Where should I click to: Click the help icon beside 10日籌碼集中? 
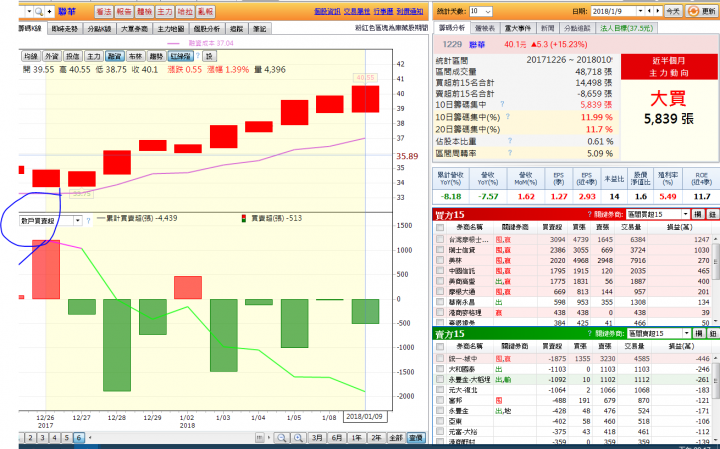coord(502,104)
